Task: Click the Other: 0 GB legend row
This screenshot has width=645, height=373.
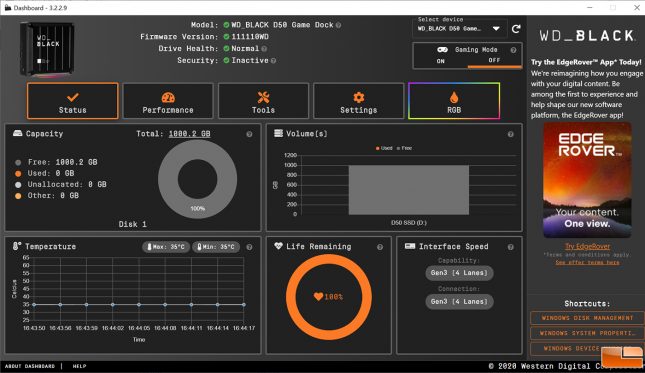Action: coord(47,196)
